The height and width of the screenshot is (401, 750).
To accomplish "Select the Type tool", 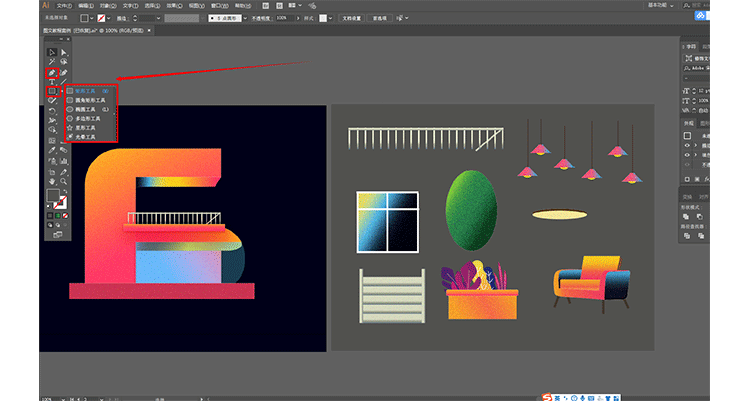I will pyautogui.click(x=51, y=83).
